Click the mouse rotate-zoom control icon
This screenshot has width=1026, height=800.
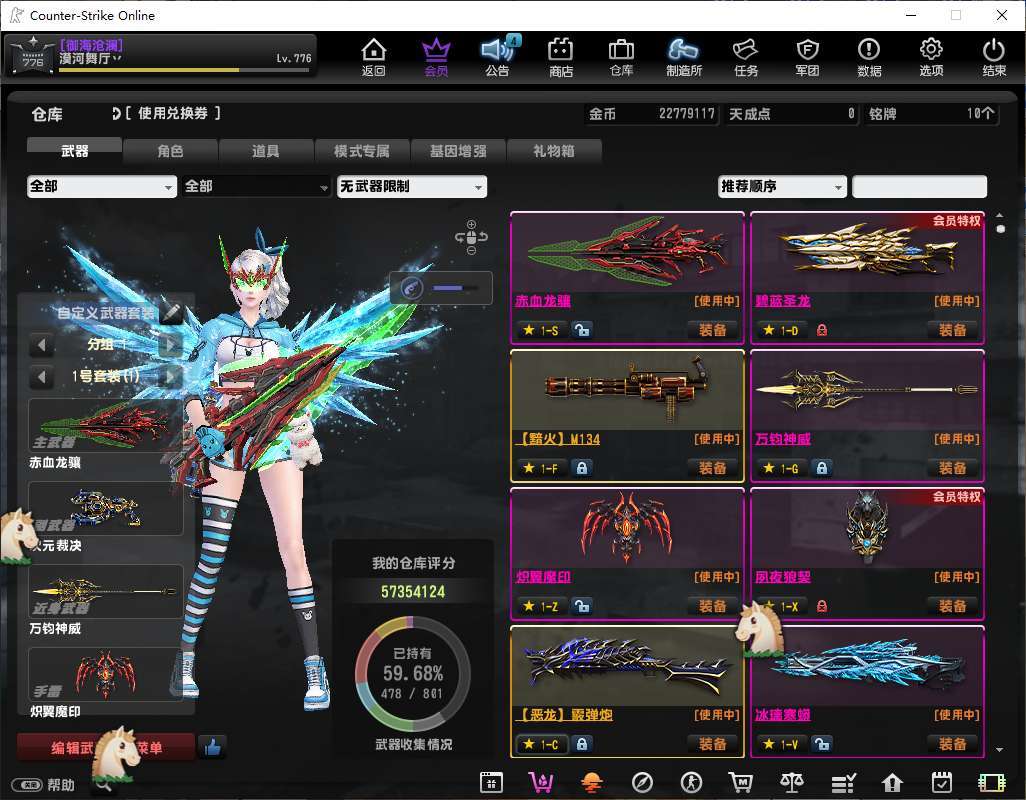point(471,237)
